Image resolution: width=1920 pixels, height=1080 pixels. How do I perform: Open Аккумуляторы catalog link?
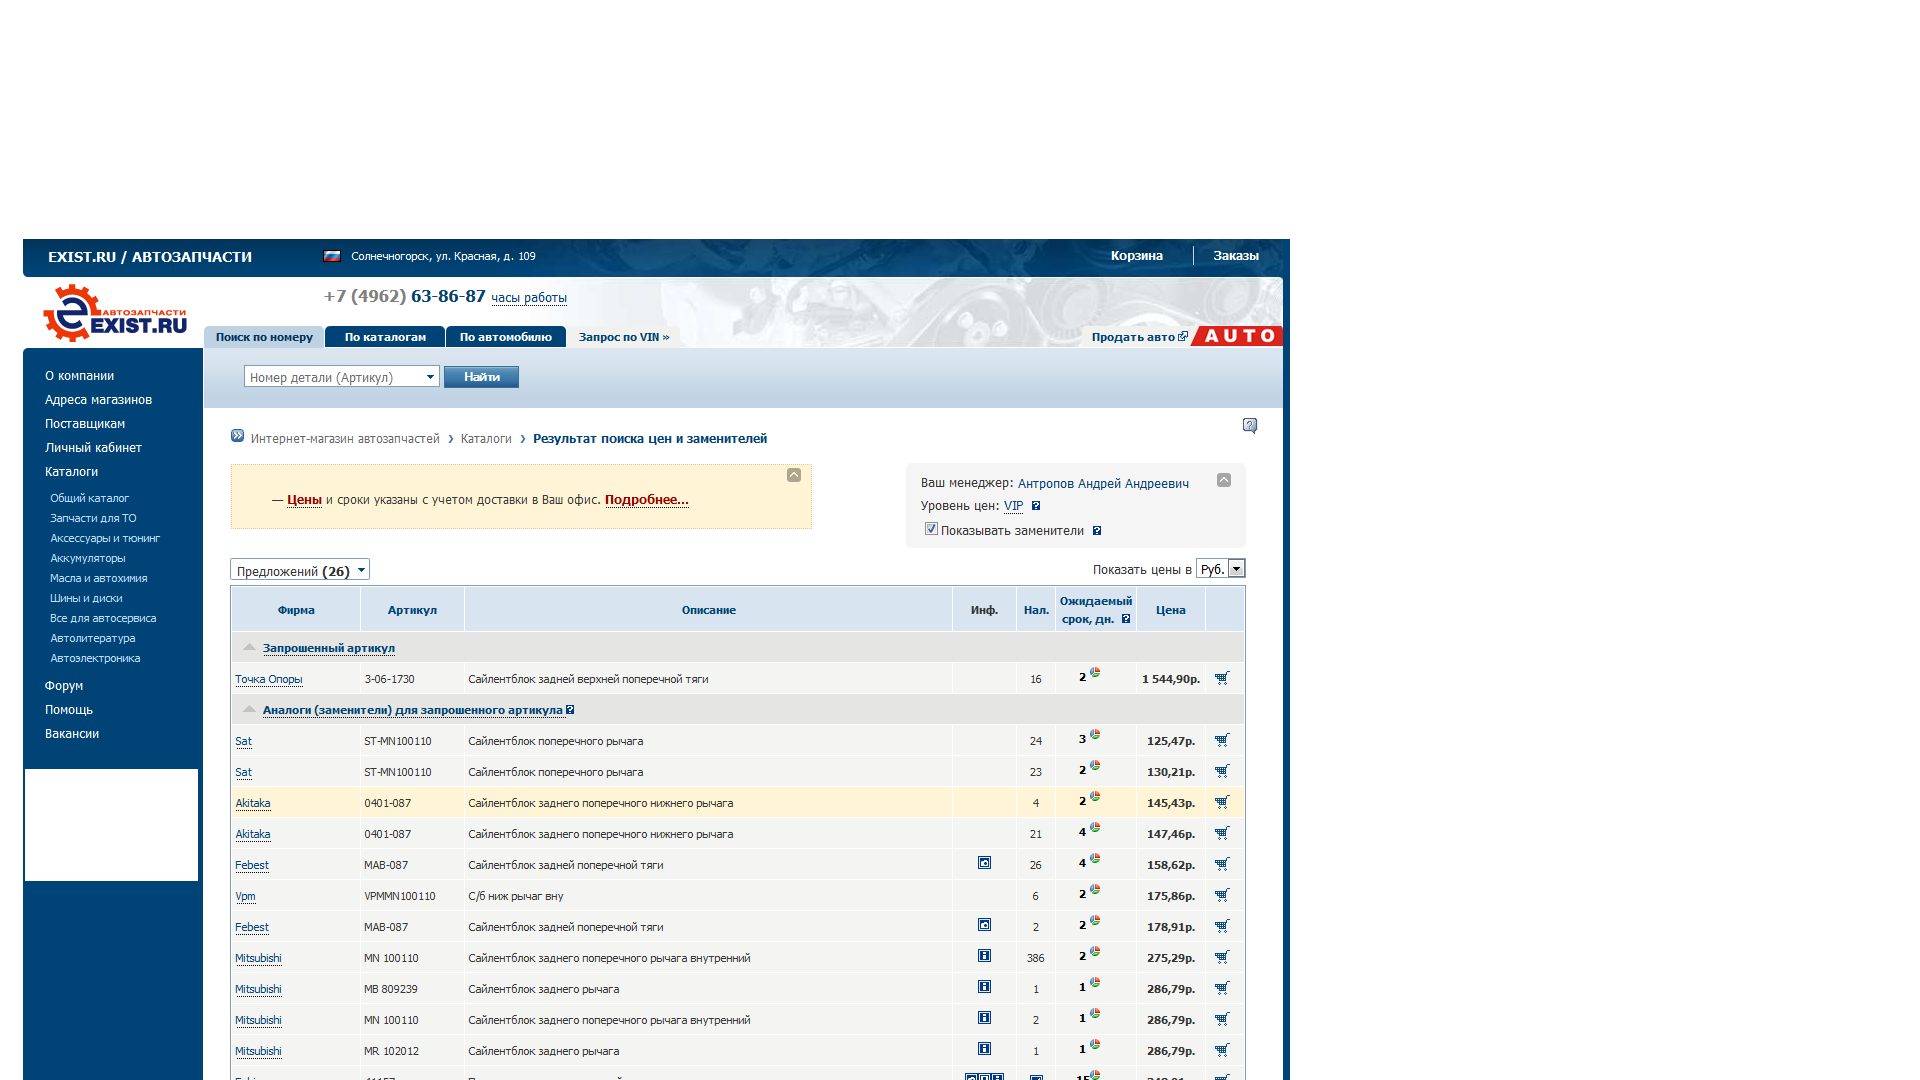pos(88,558)
